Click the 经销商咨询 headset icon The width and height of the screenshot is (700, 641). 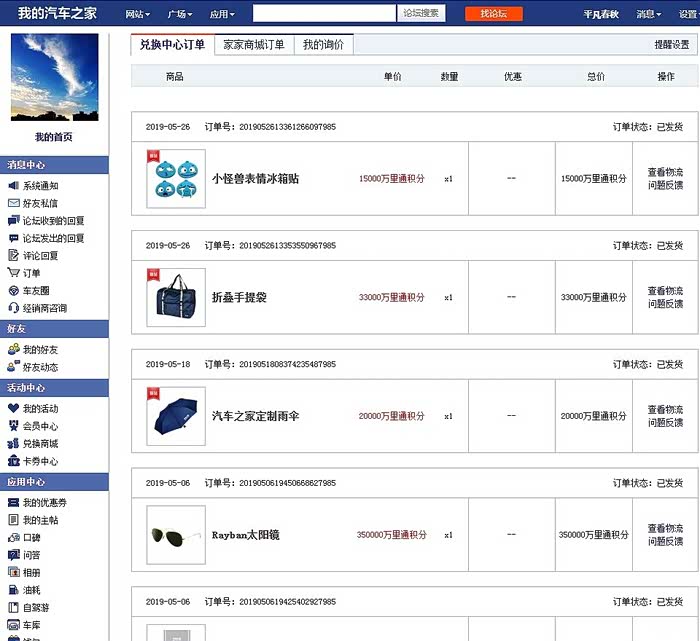(14, 308)
